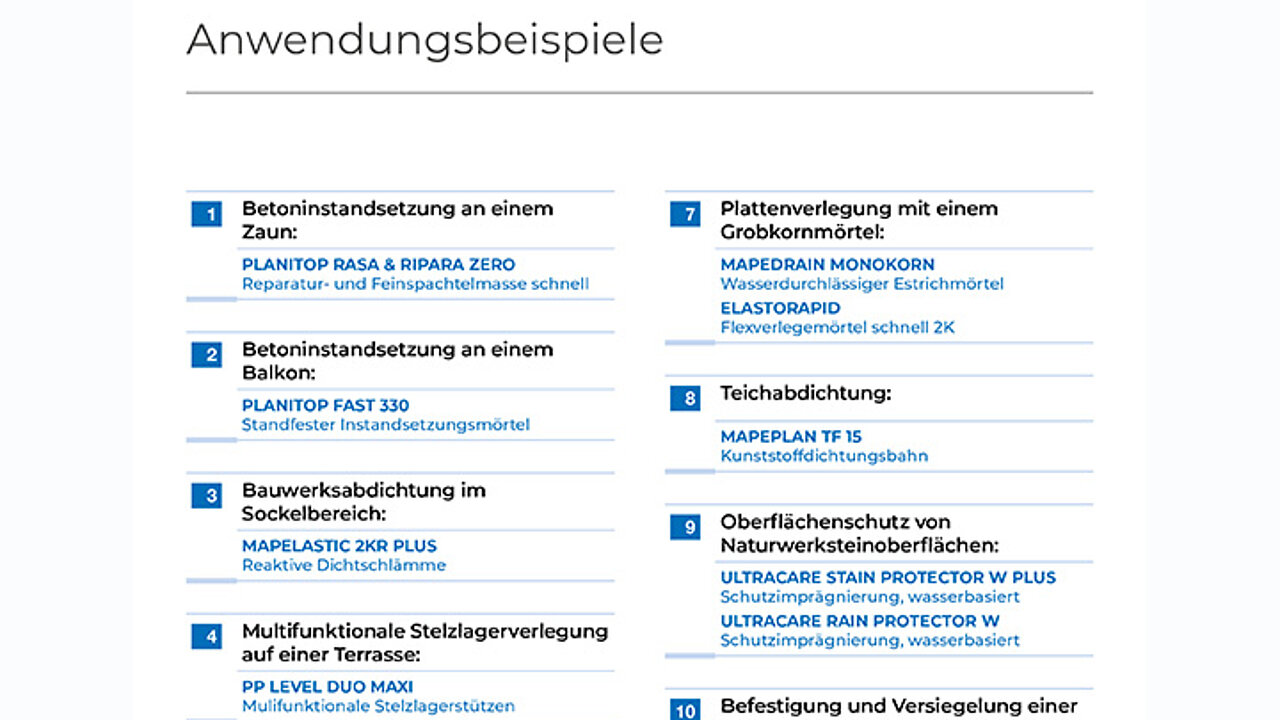Click the blue number 2 badge
Image resolution: width=1280 pixels, height=720 pixels.
(x=206, y=355)
